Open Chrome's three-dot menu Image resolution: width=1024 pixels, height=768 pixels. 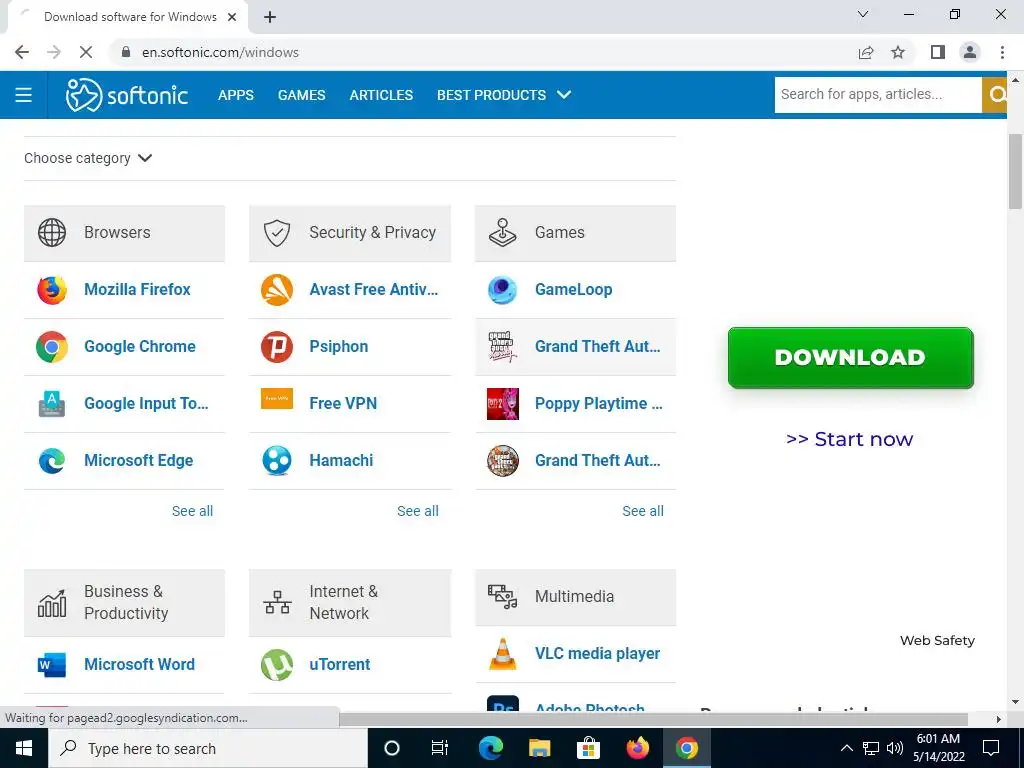pos(1002,52)
